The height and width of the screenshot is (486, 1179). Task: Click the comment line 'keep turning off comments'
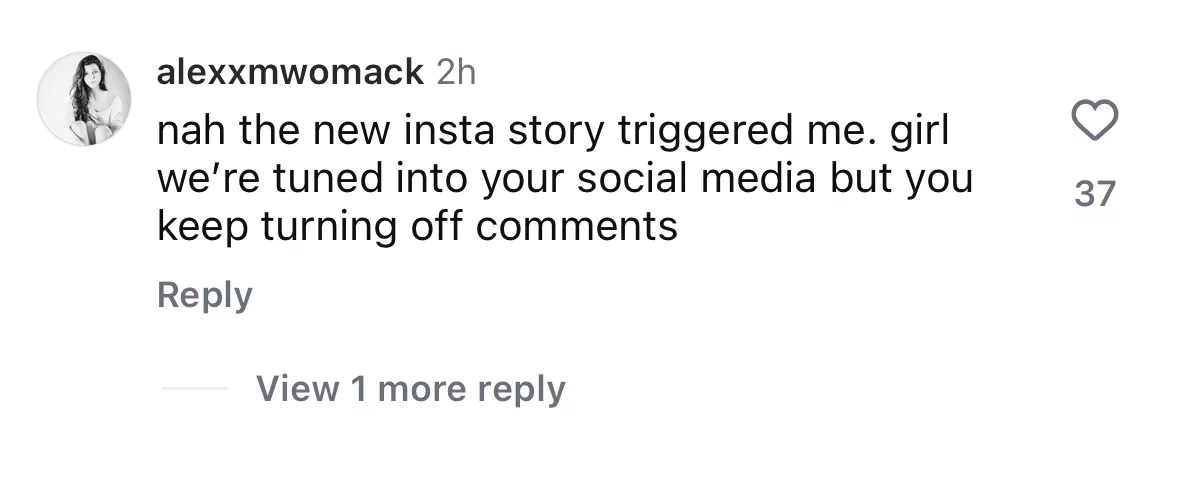click(x=417, y=227)
